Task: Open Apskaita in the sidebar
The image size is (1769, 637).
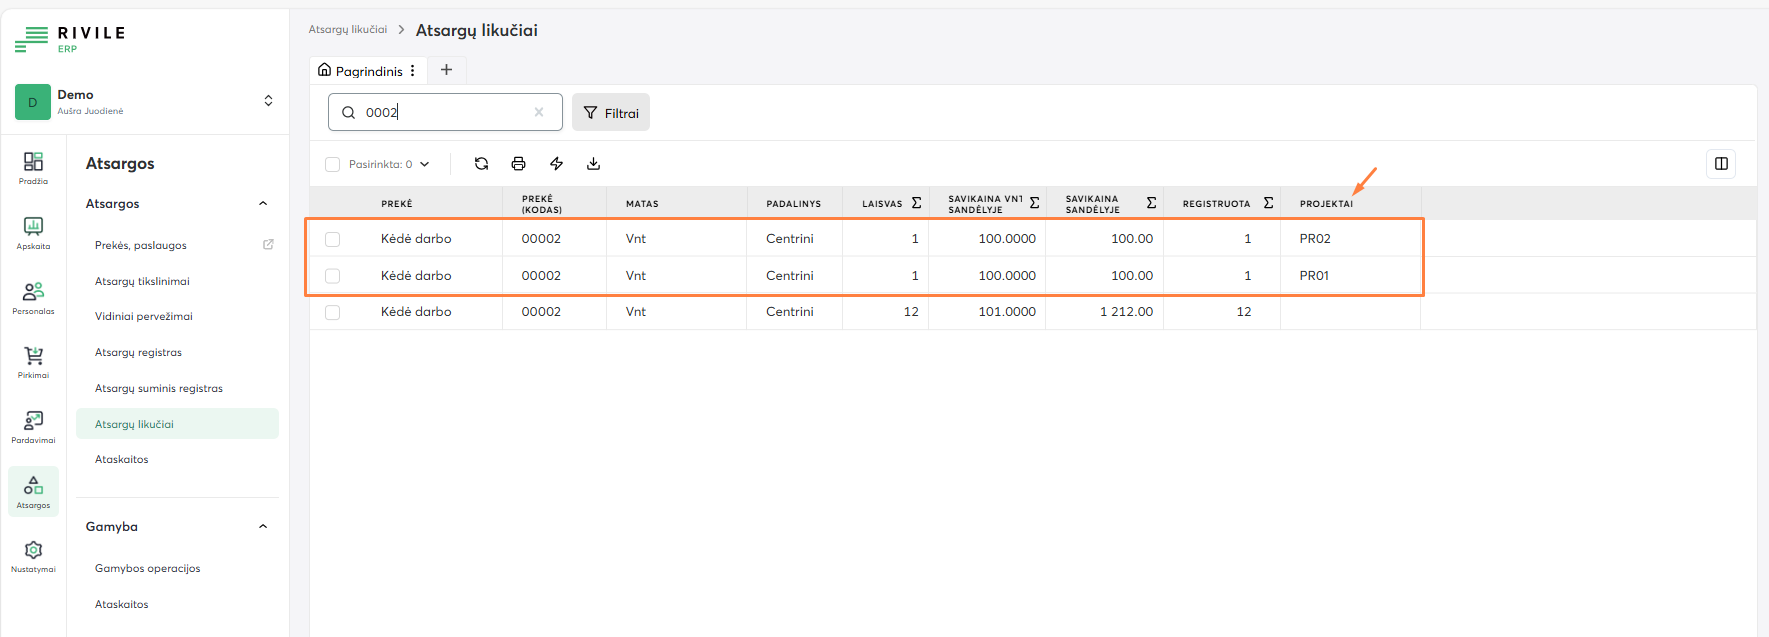Action: coord(33,232)
